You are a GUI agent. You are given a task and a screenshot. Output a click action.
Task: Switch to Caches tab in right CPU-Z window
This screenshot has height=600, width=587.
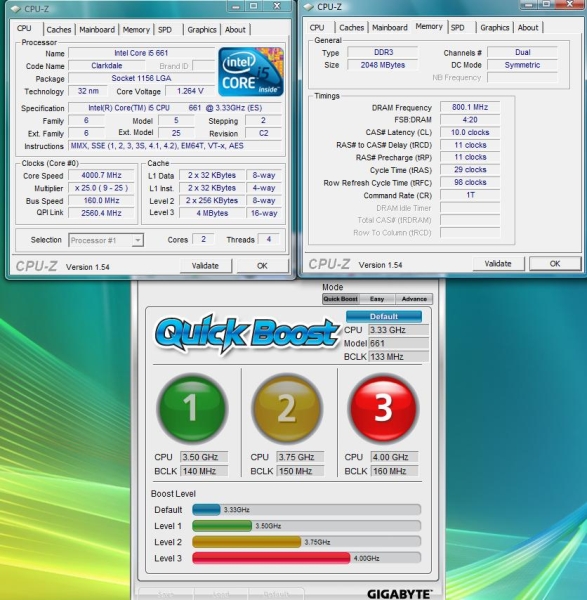point(351,28)
